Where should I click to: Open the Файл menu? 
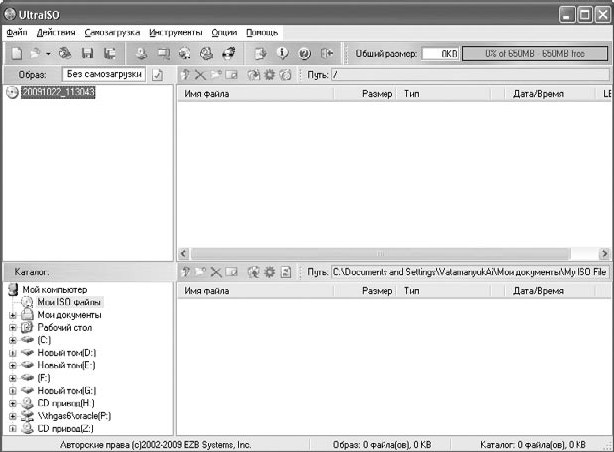coord(16,33)
